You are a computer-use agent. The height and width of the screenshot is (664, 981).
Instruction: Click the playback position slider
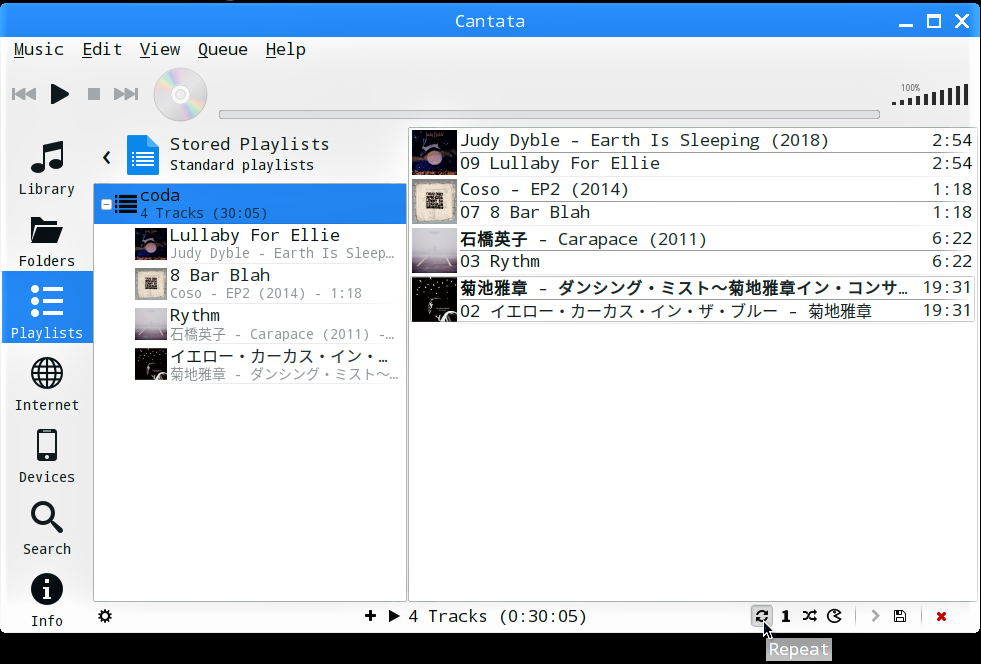click(549, 115)
